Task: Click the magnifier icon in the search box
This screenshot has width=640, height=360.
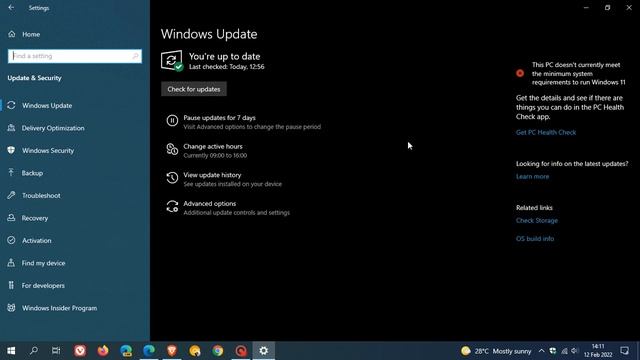Action: (135, 56)
